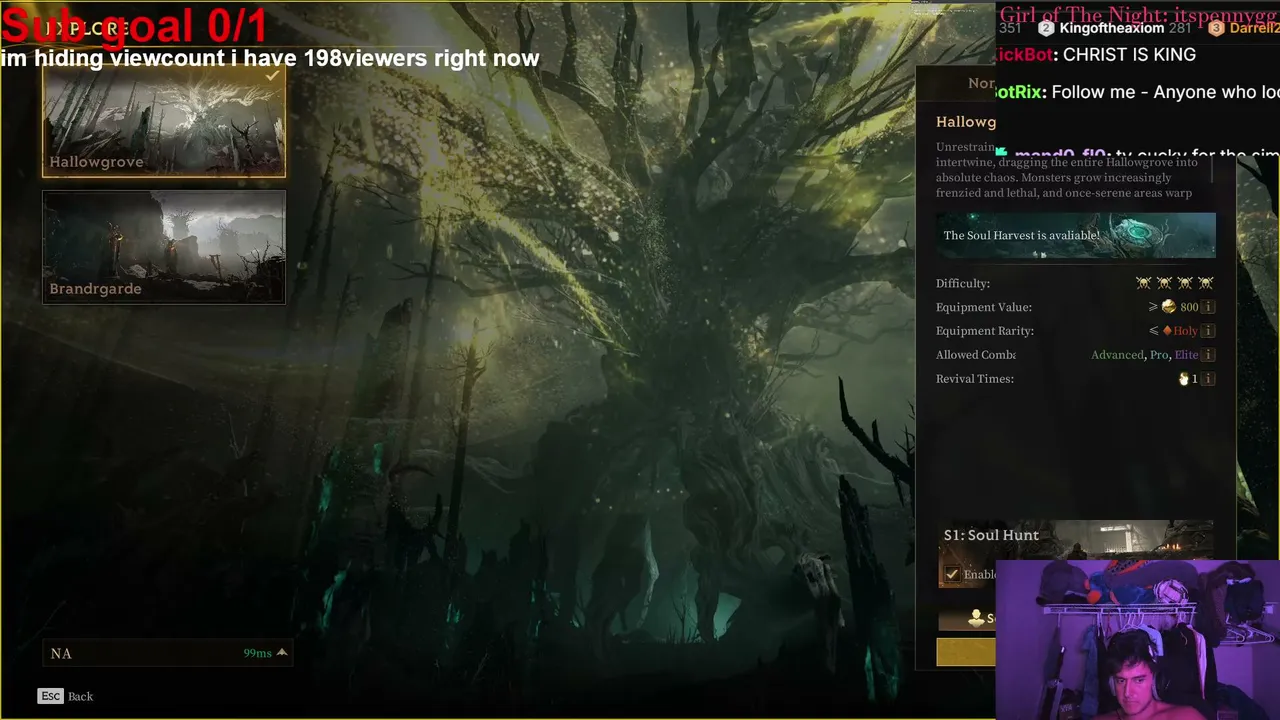Click the revival hand icon
Image resolution: width=1280 pixels, height=720 pixels.
pyautogui.click(x=1183, y=379)
